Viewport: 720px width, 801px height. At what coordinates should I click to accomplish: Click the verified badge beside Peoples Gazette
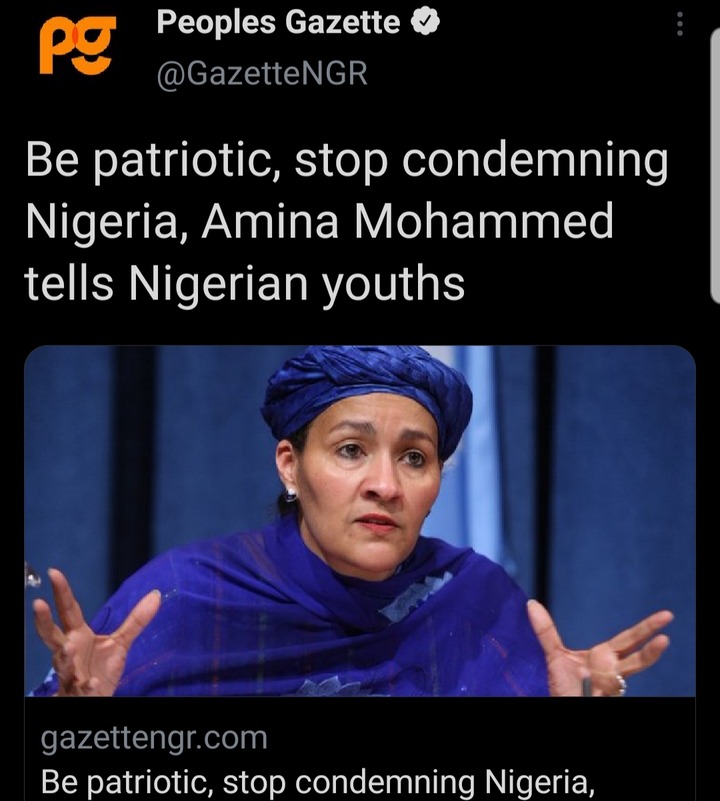coord(426,23)
